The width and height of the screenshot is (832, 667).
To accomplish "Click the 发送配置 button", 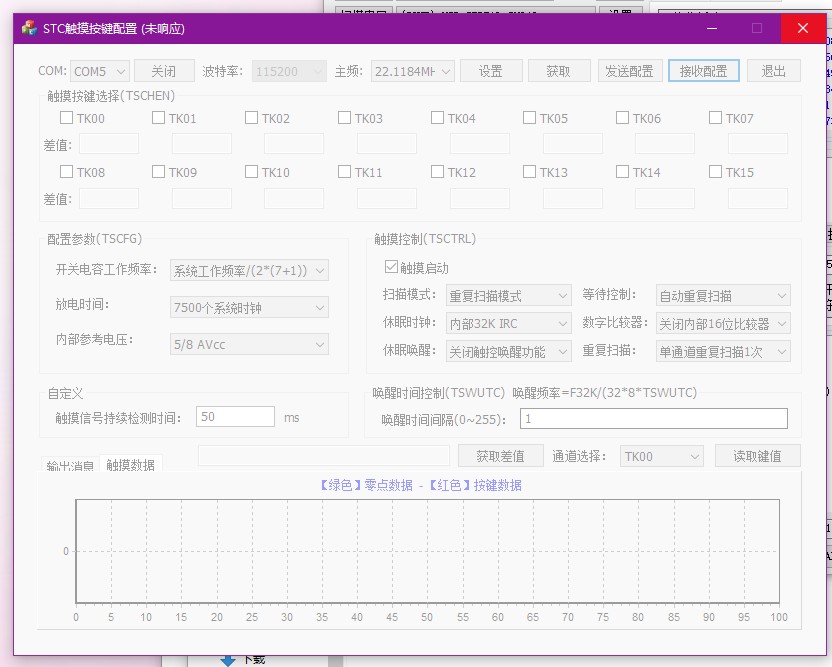I will point(630,71).
